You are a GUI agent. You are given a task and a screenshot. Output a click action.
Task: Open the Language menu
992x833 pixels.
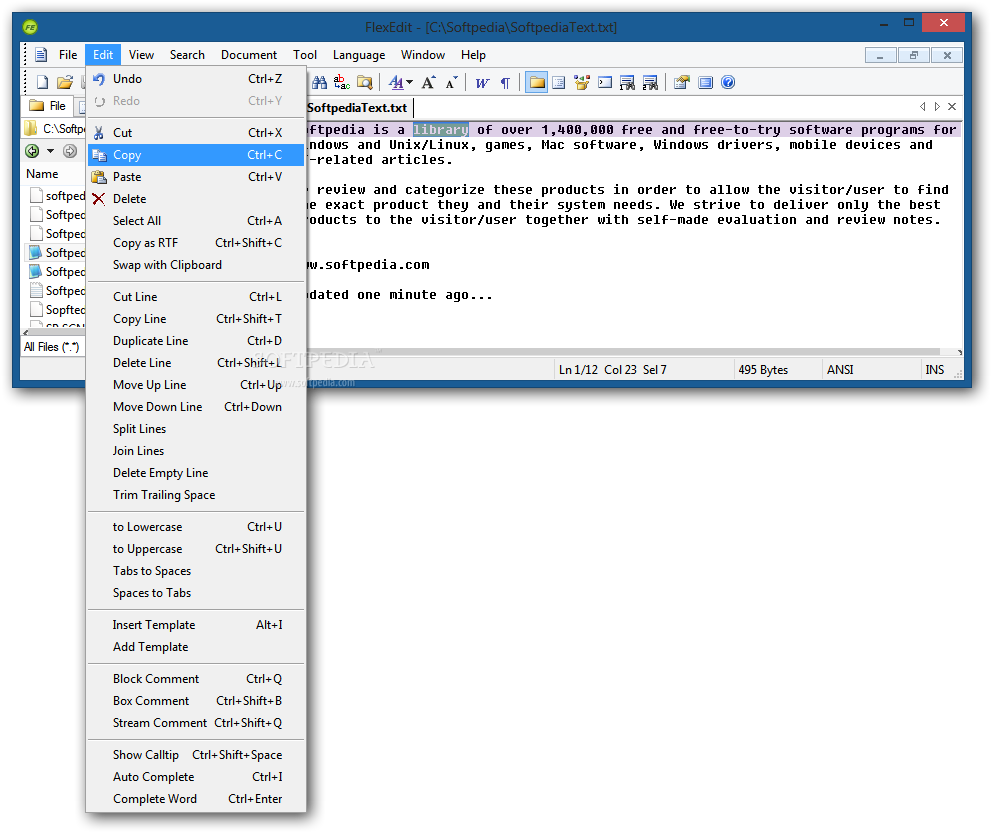(x=359, y=55)
